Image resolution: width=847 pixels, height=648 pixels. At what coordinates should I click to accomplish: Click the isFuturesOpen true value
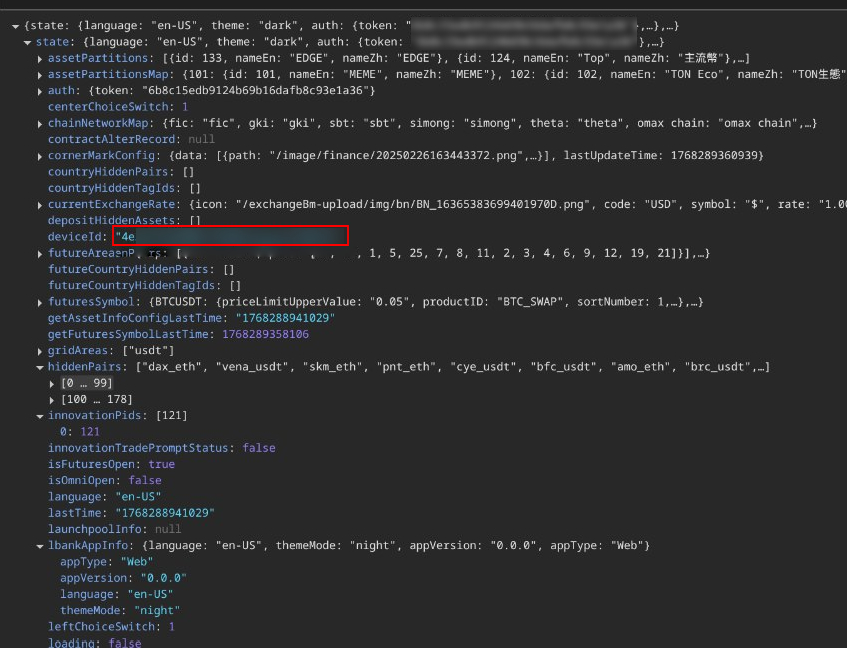click(x=162, y=464)
